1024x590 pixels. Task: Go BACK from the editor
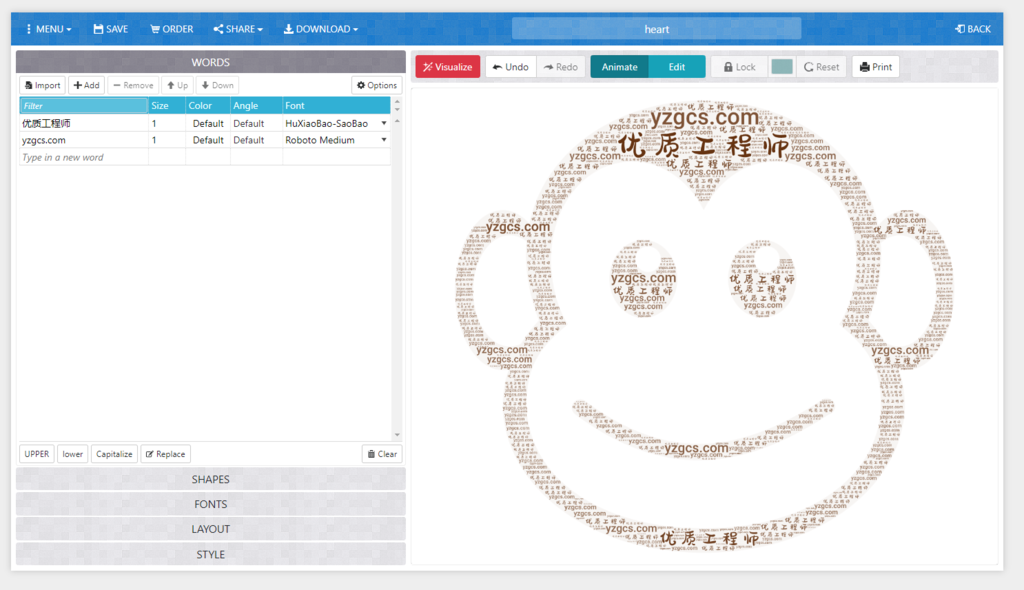(973, 29)
